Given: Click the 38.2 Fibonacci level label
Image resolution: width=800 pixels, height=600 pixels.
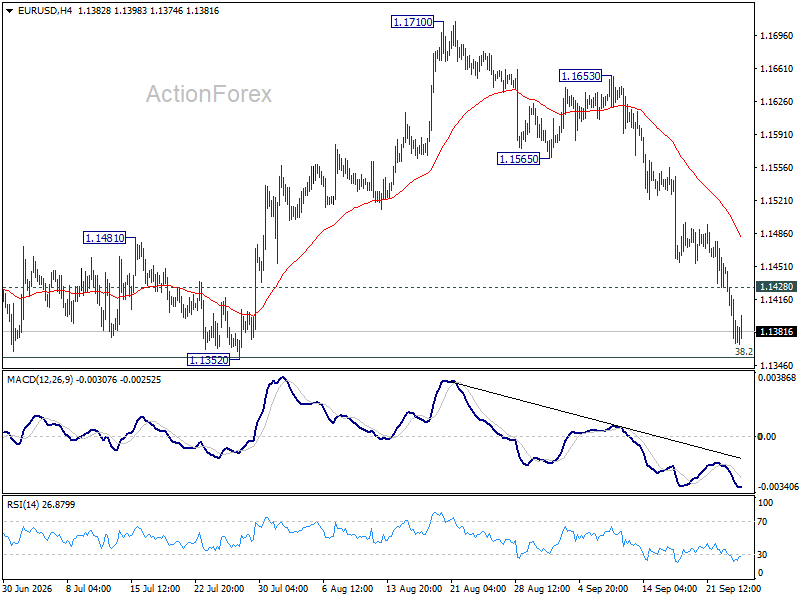Looking at the screenshot, I should pyautogui.click(x=744, y=352).
